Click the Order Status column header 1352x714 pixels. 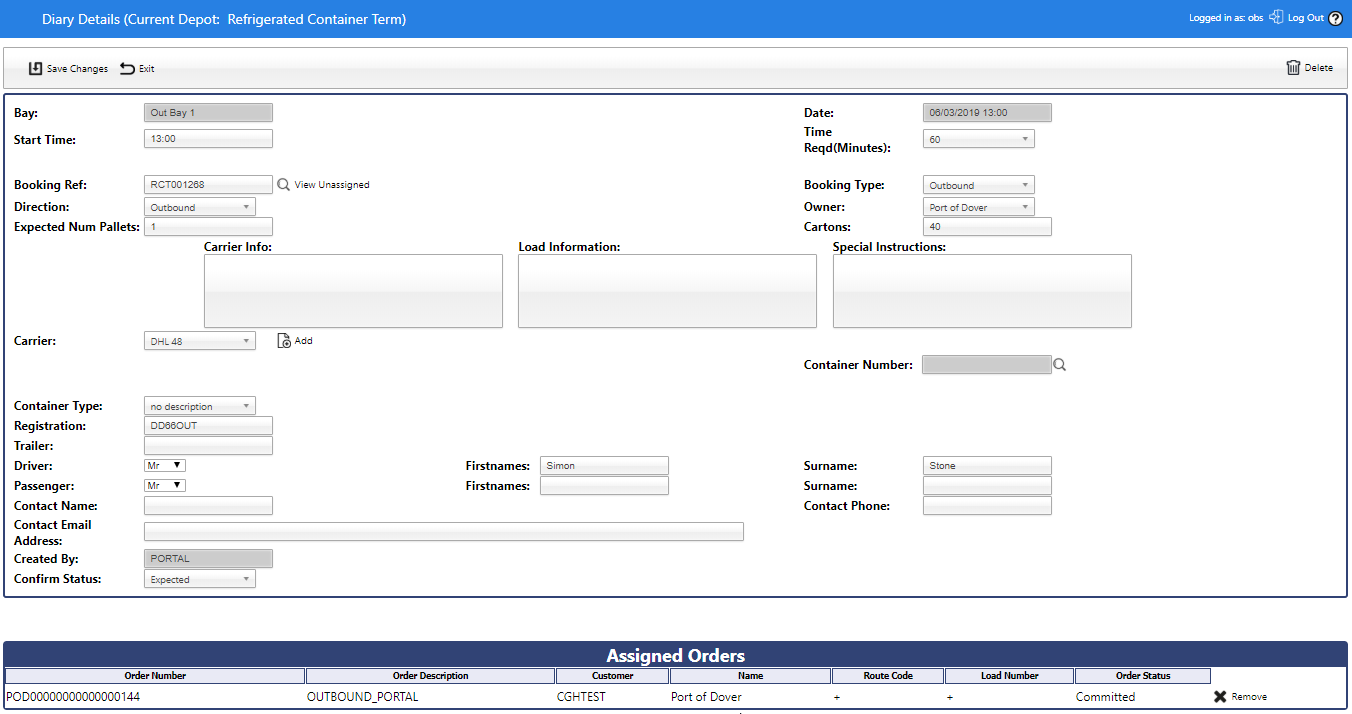(x=1142, y=676)
